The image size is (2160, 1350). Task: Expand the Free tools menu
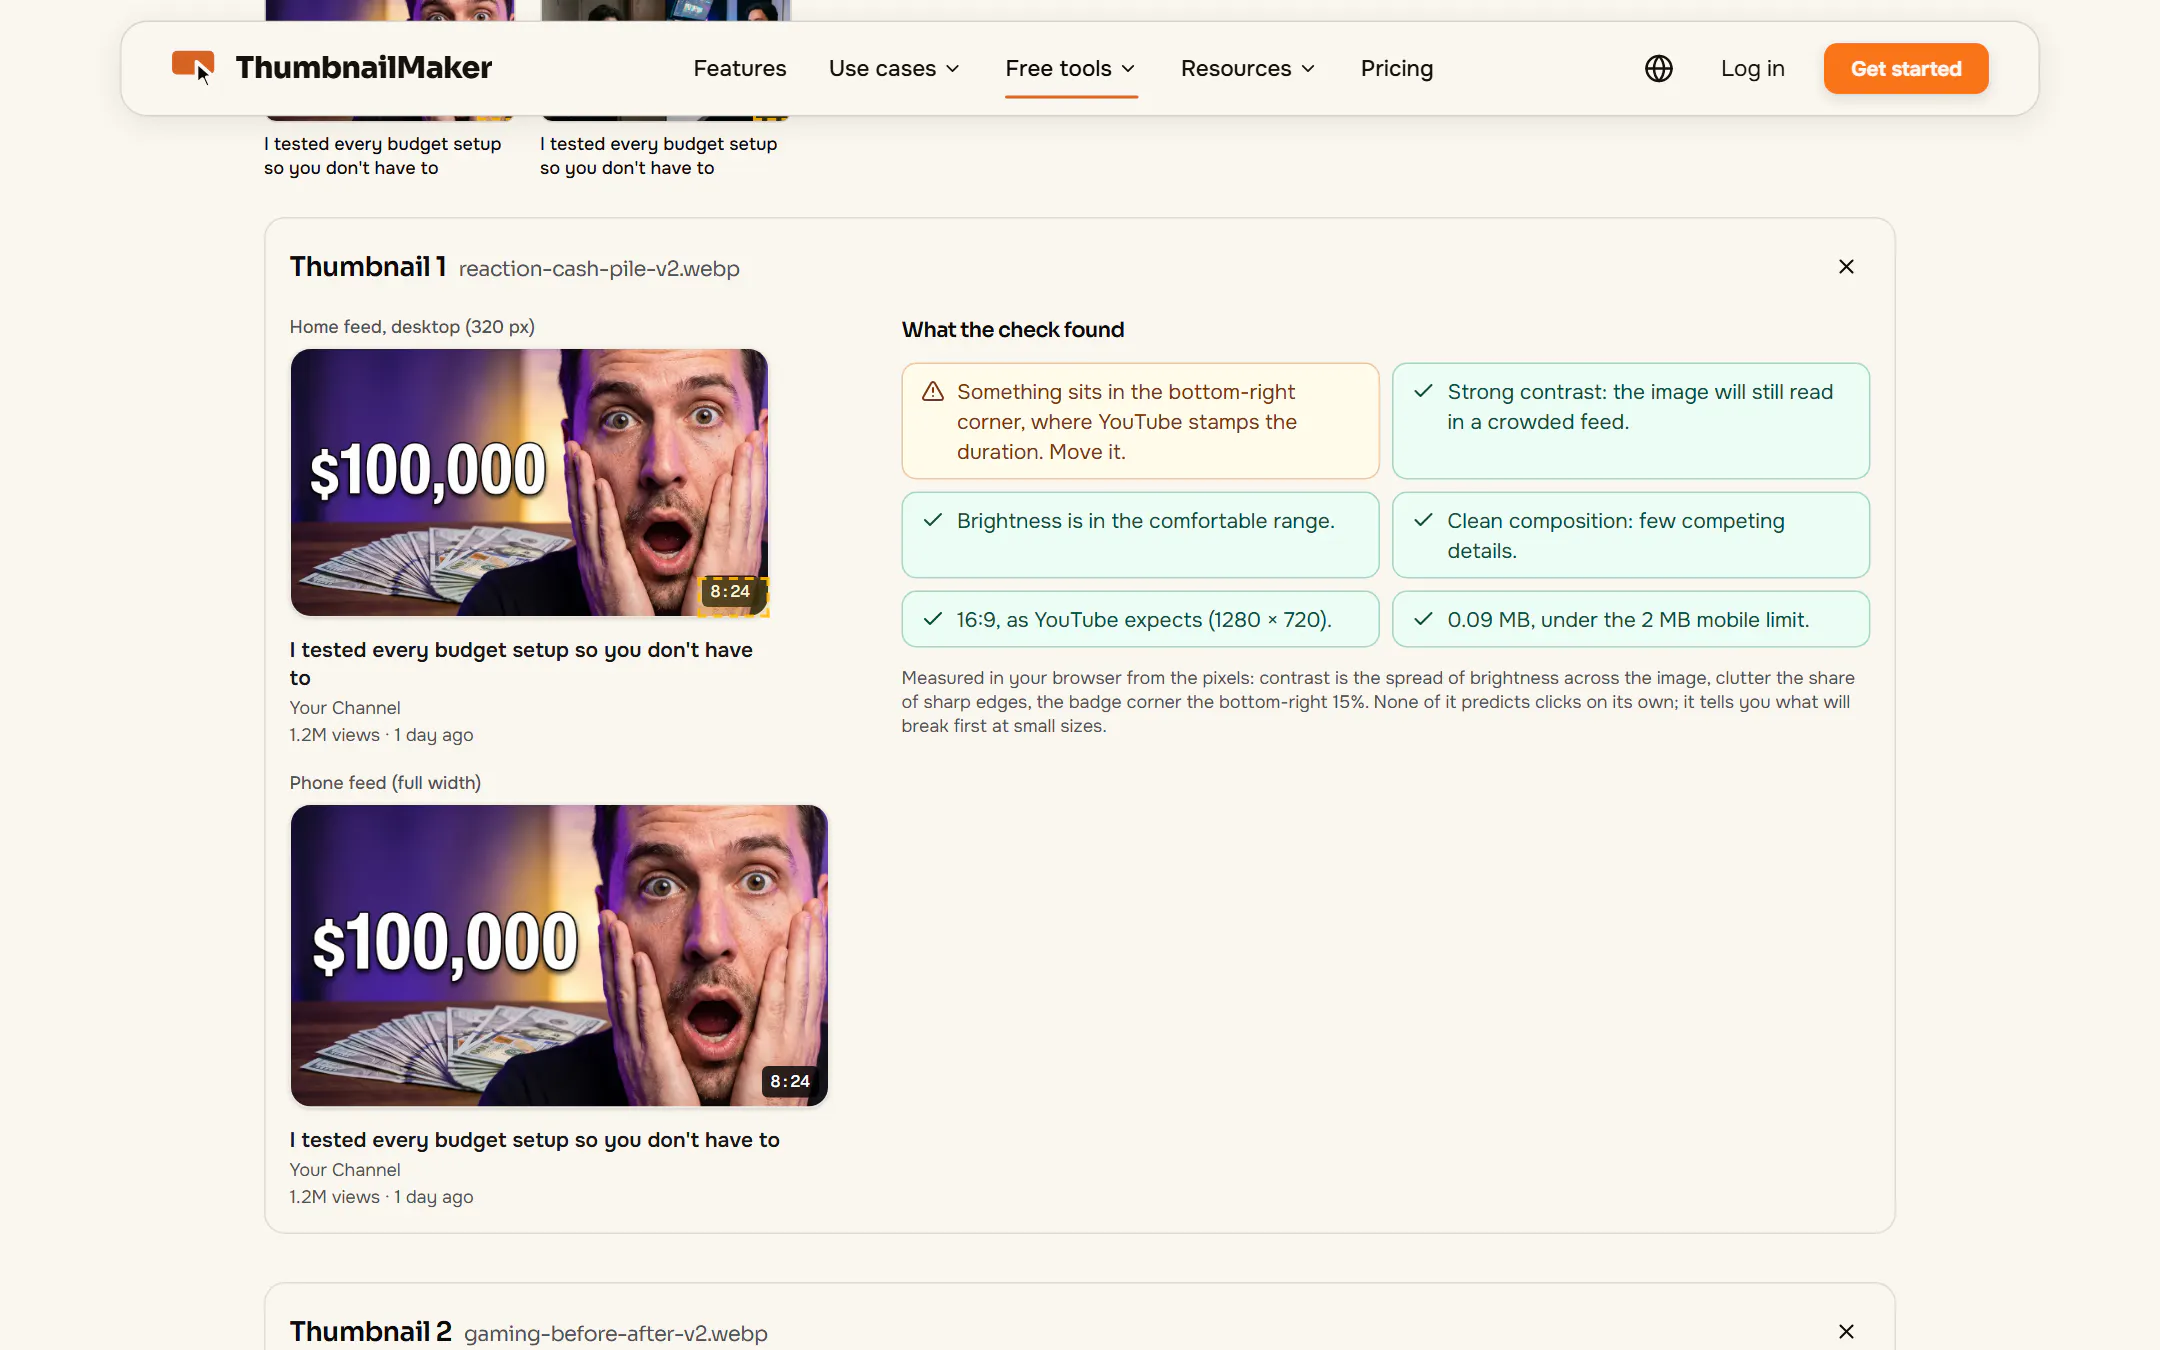1070,68
